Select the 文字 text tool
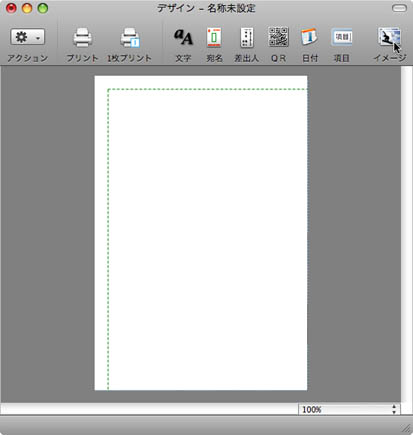The height and width of the screenshot is (435, 413). point(183,37)
